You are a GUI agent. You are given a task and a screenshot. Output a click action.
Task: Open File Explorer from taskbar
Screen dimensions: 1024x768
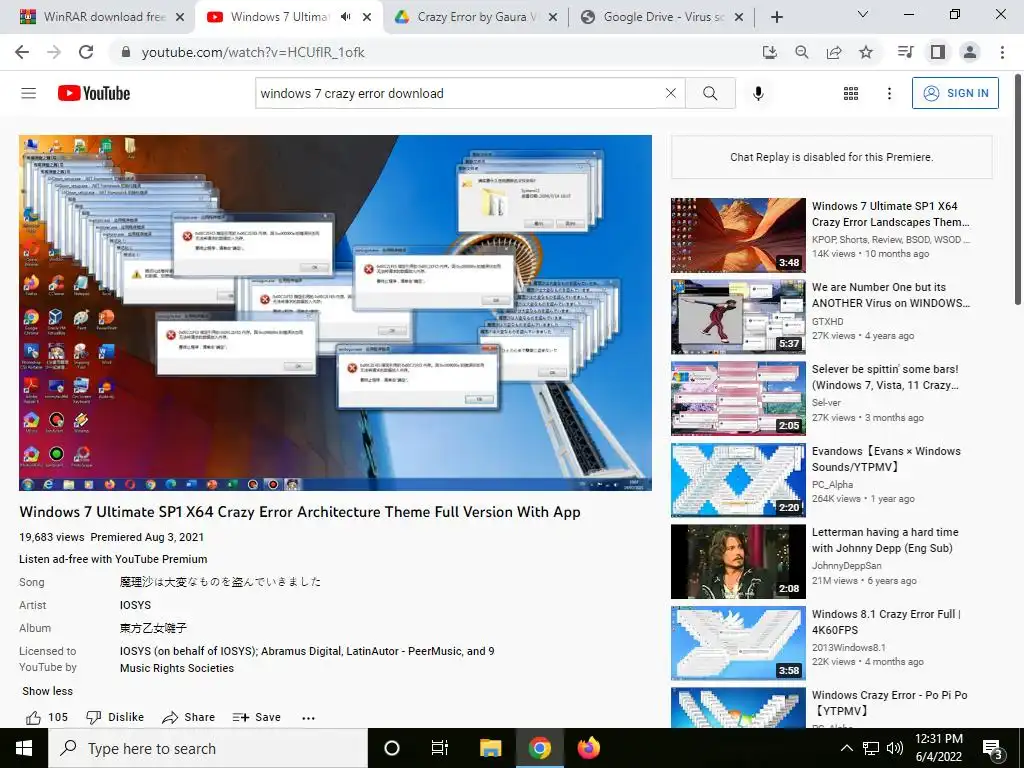click(x=490, y=748)
